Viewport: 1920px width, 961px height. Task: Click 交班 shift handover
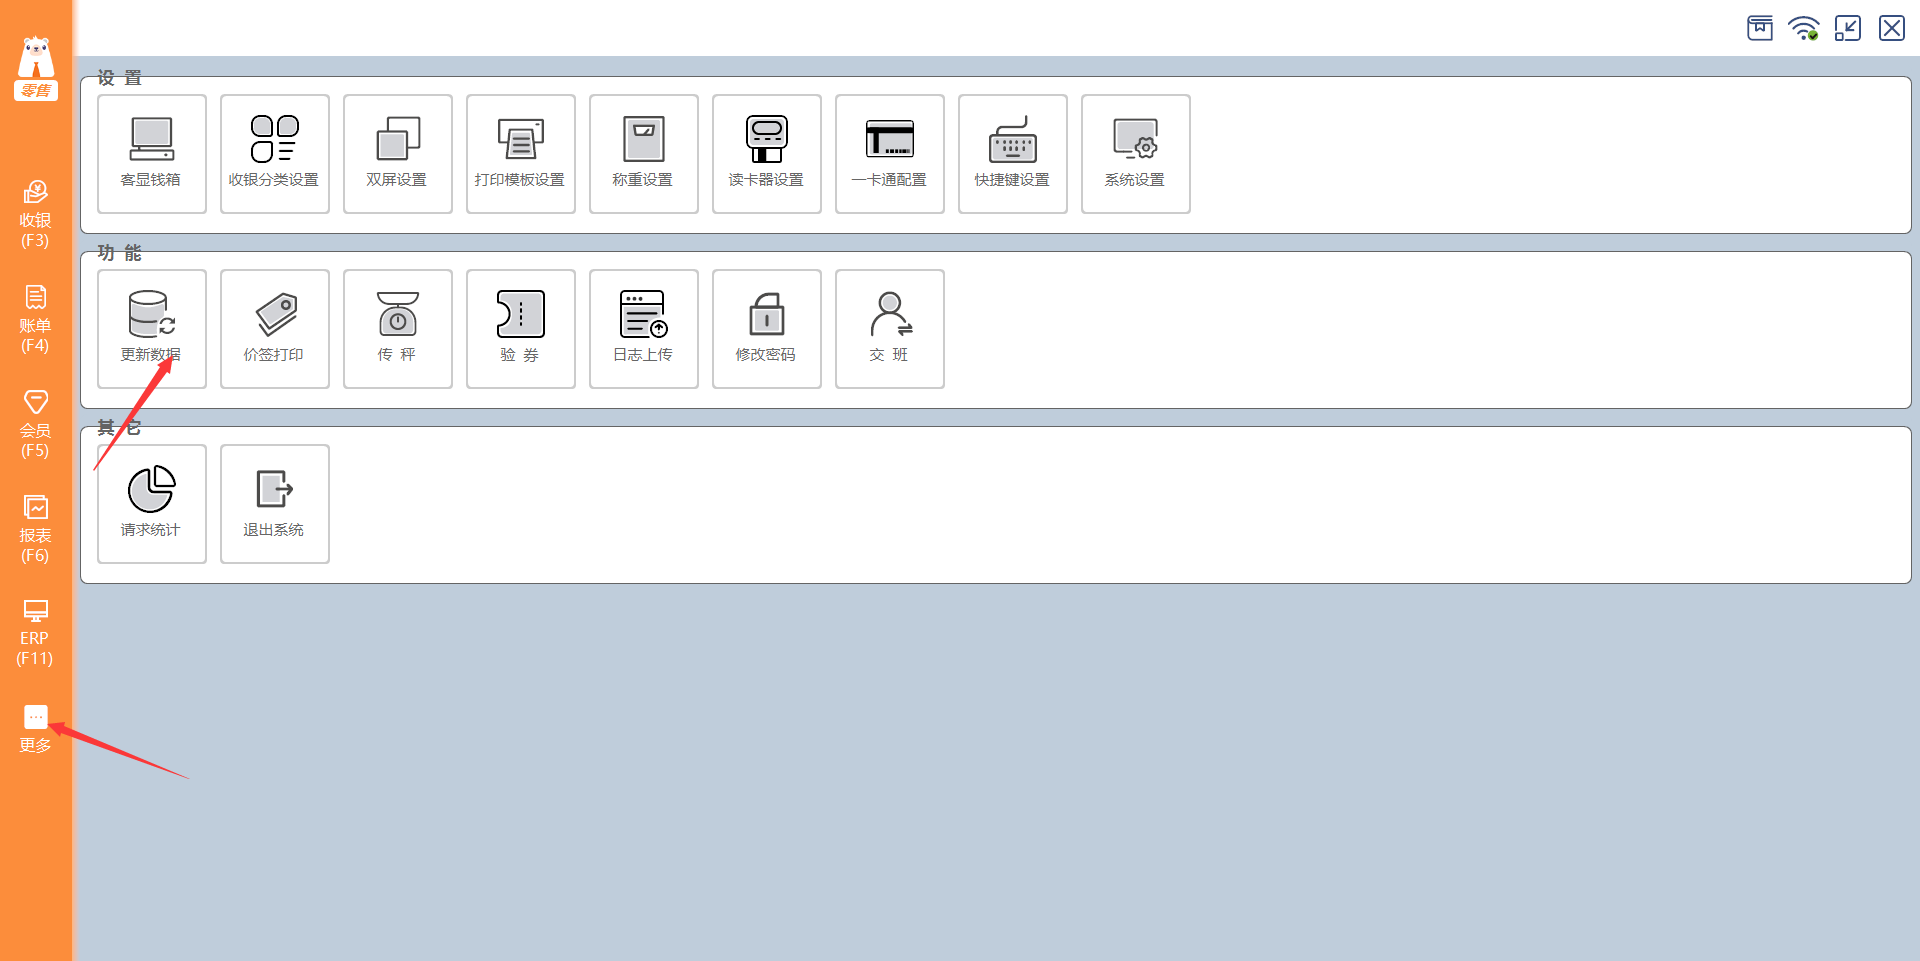pyautogui.click(x=890, y=329)
